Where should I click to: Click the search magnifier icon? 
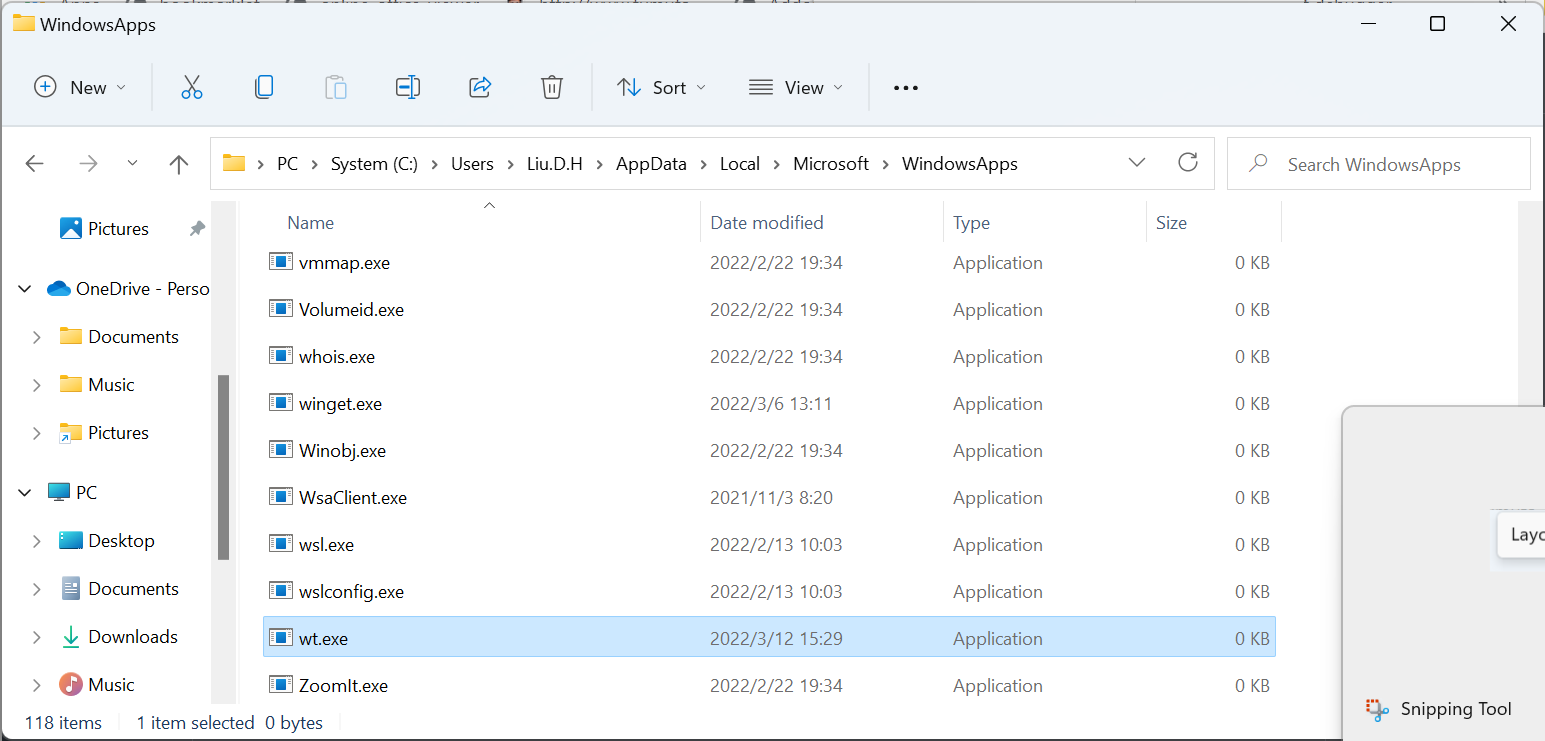pyautogui.click(x=1259, y=163)
